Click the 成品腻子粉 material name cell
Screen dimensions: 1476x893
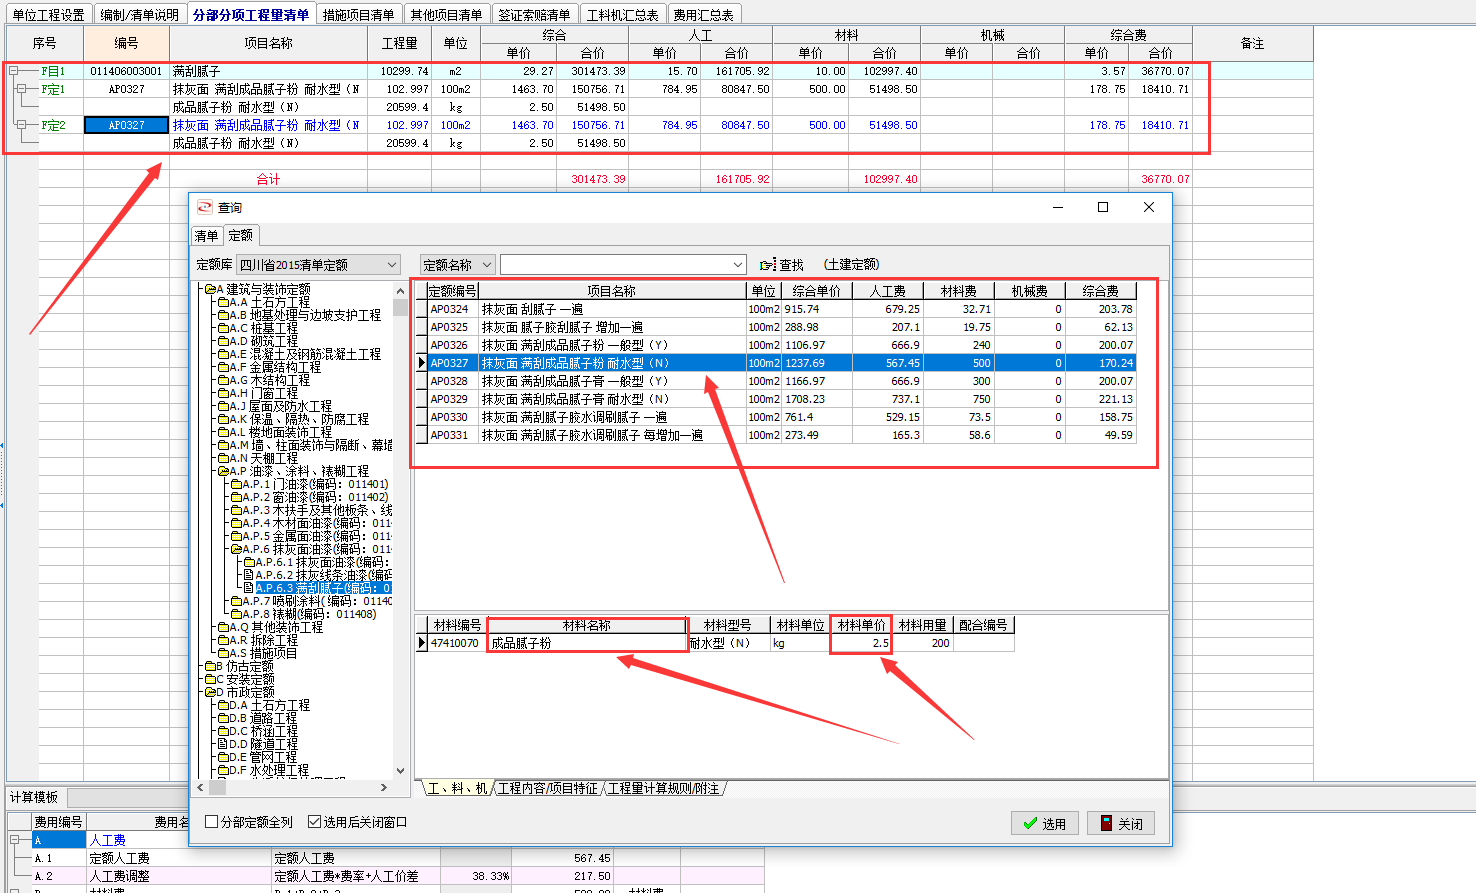pos(587,643)
